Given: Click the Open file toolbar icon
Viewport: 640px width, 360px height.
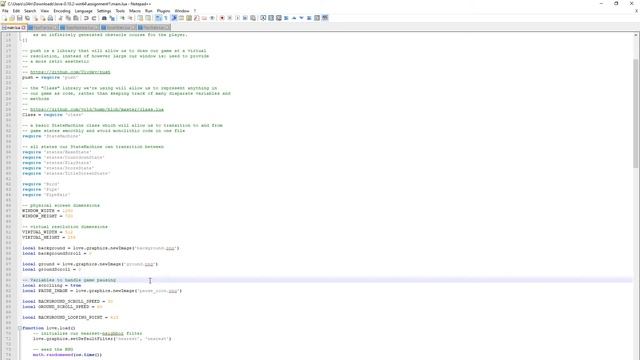Looking at the screenshot, I should [12, 18].
